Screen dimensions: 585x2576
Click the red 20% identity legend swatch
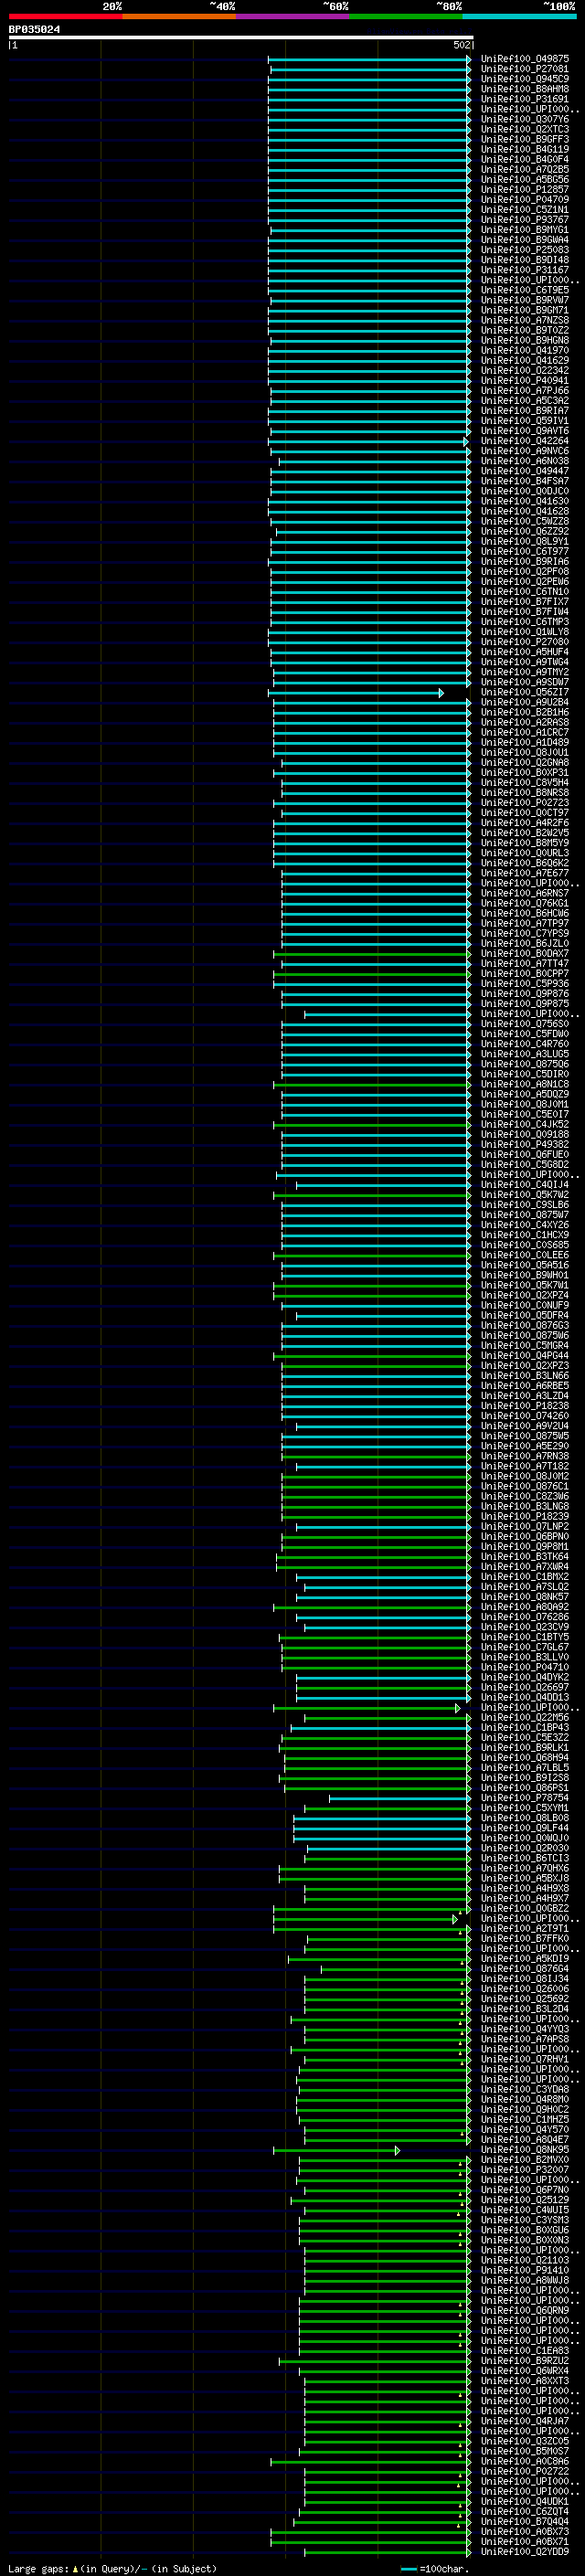tap(65, 16)
